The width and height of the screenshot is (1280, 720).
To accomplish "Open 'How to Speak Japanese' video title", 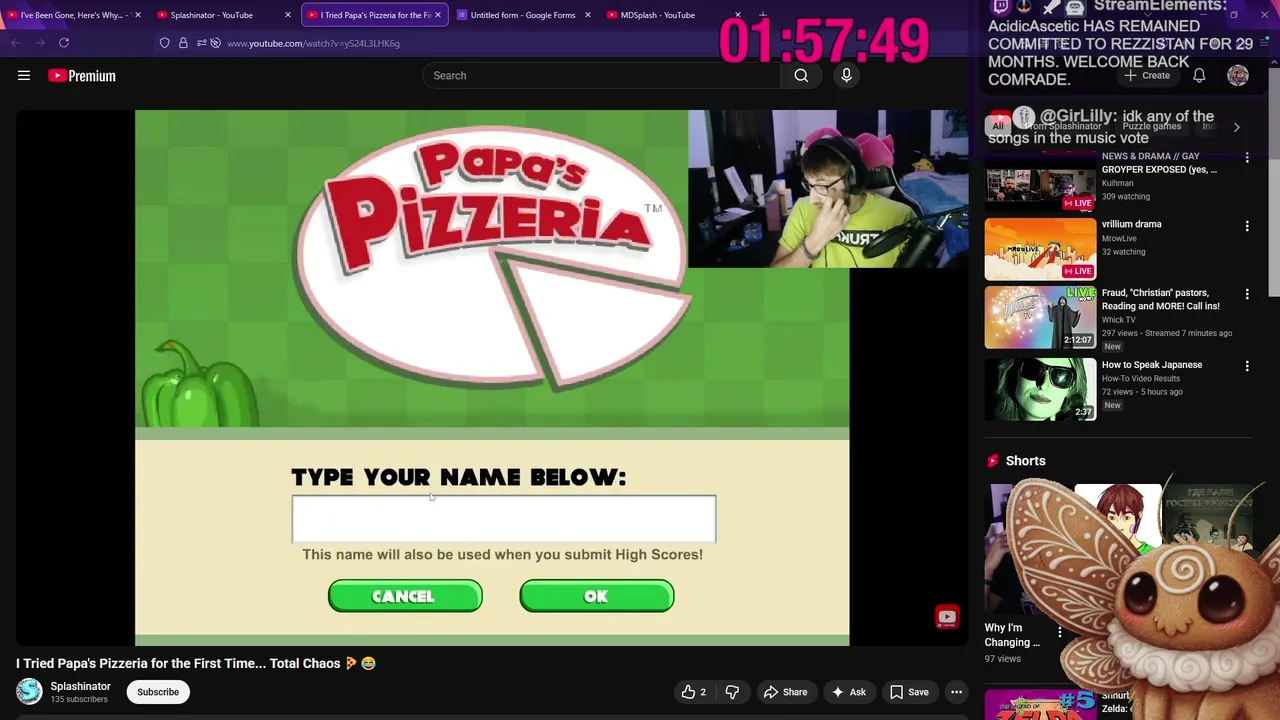I will pos(1152,365).
